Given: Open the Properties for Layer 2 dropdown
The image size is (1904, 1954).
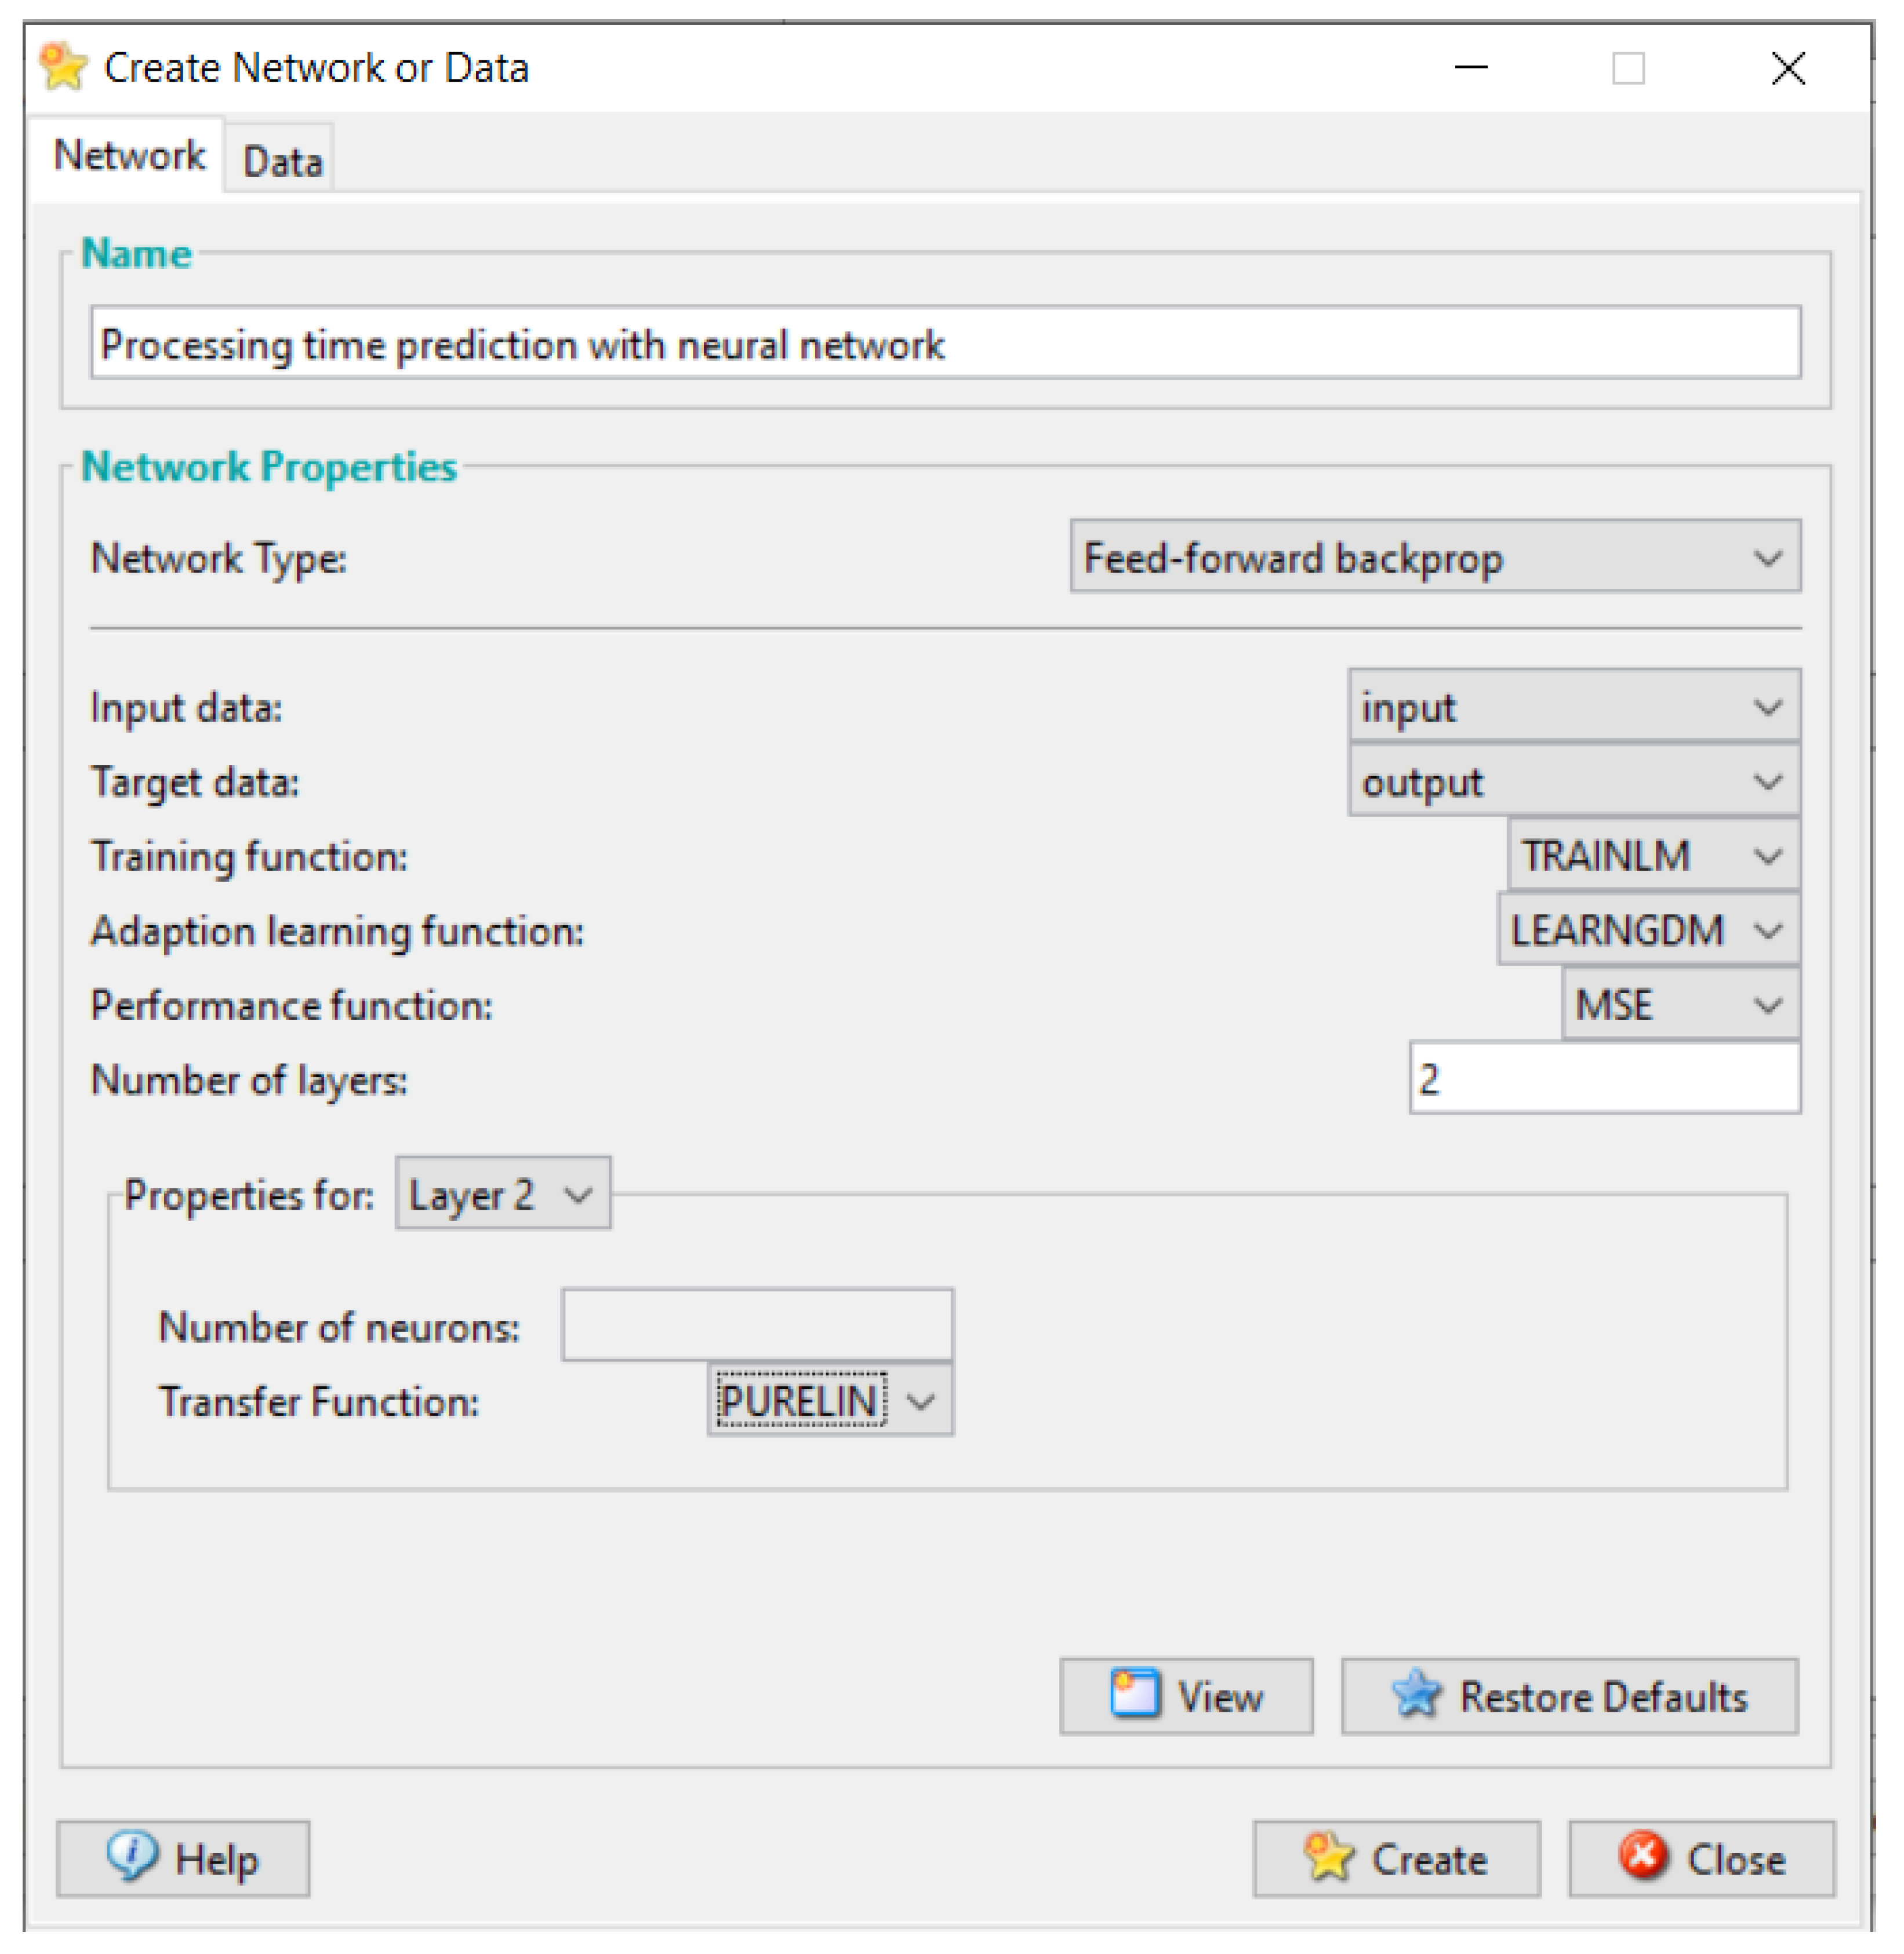Looking at the screenshot, I should click(503, 1193).
